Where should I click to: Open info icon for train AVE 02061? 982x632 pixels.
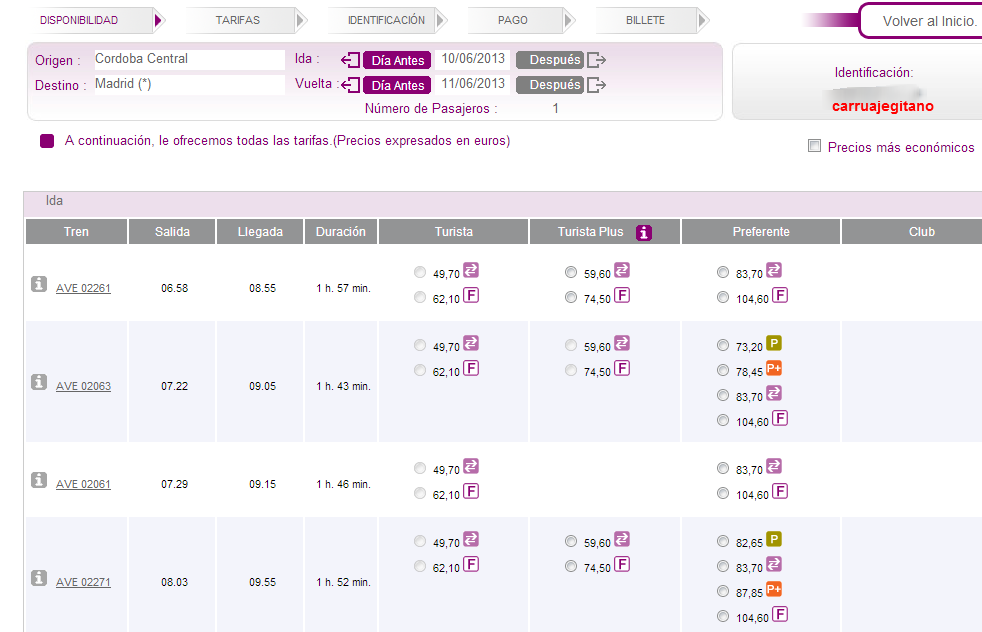pyautogui.click(x=39, y=480)
